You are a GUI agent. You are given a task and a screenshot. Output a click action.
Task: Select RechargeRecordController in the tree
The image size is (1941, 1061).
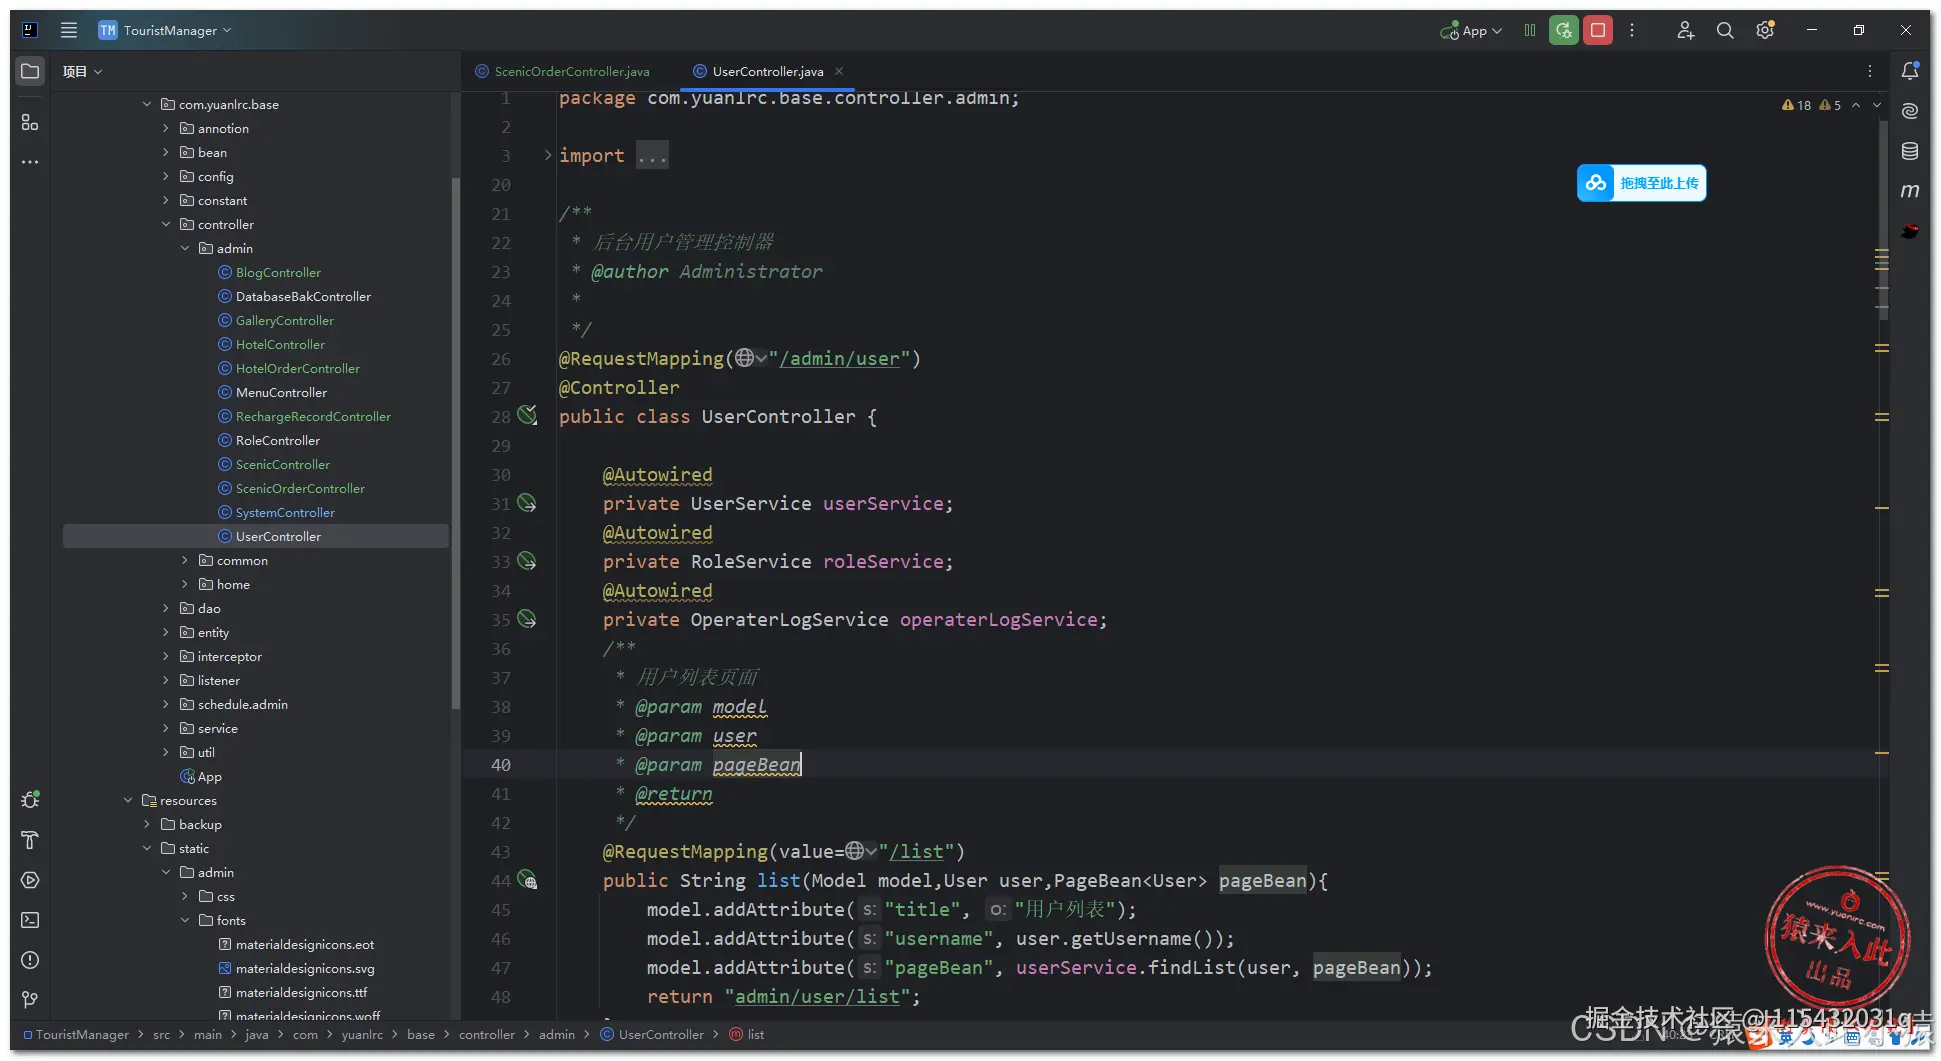(x=313, y=416)
